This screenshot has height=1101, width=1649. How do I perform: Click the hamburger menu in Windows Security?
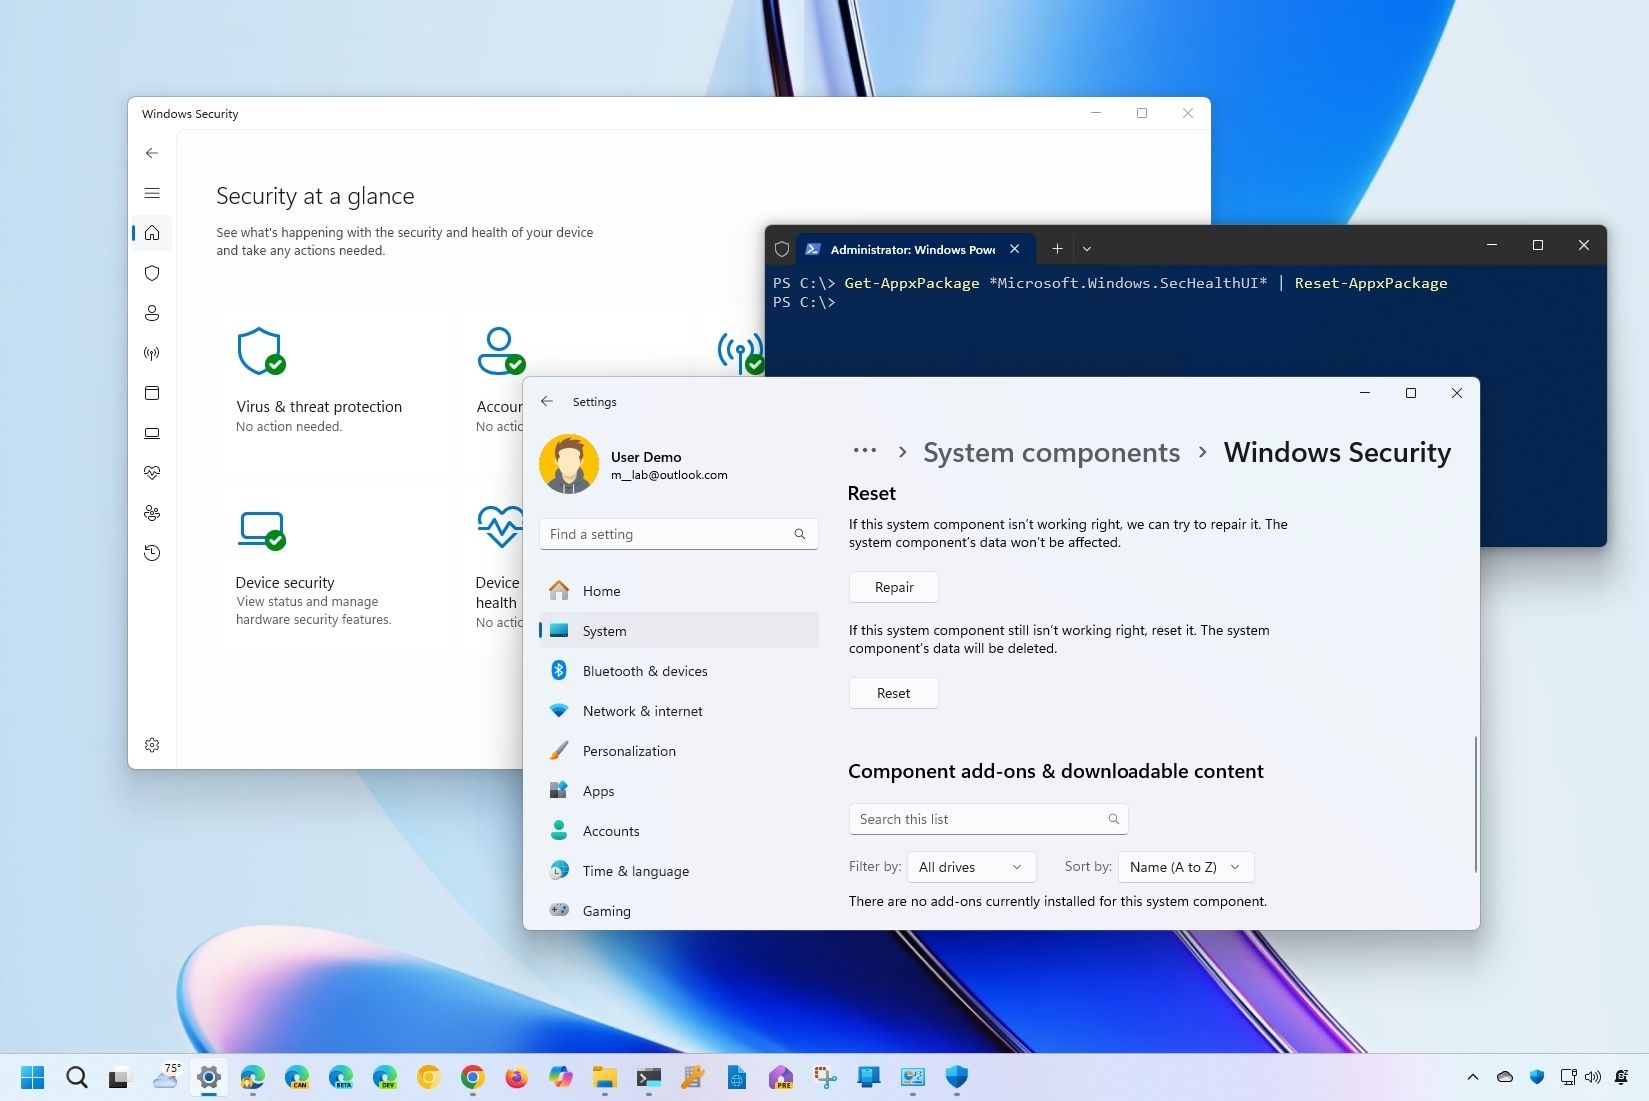[151, 192]
